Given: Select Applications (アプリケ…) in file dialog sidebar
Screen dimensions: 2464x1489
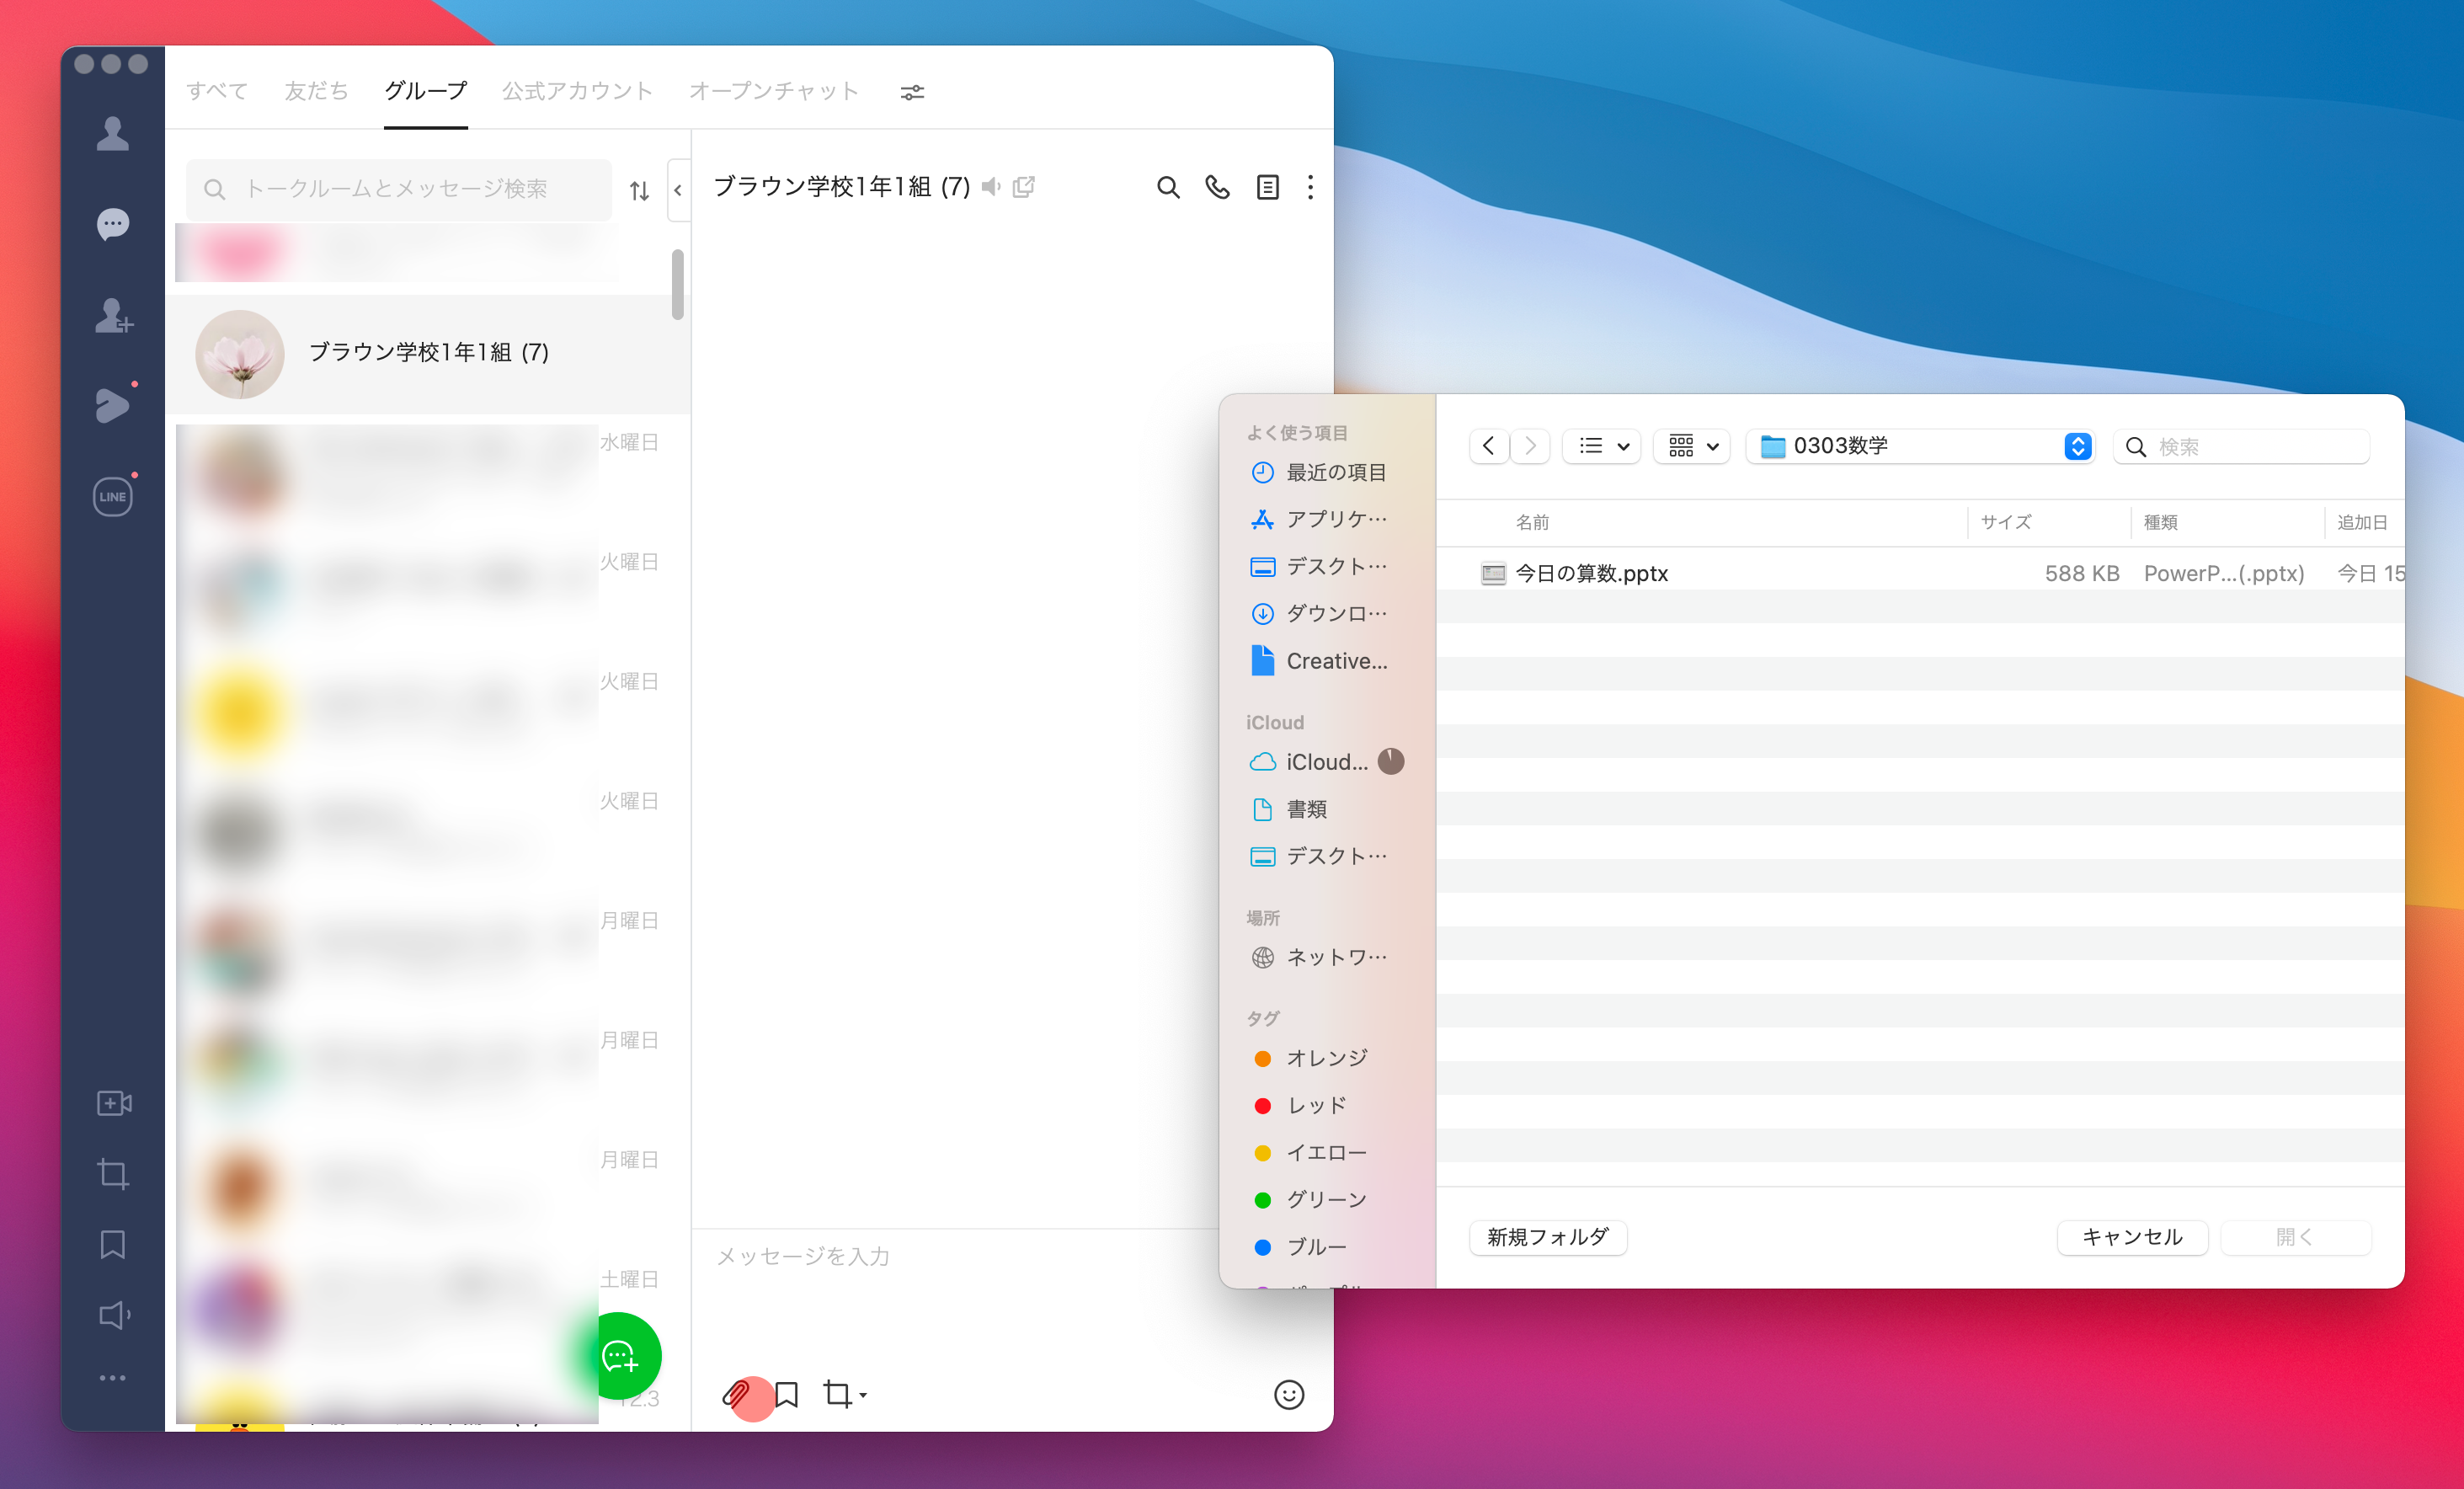Looking at the screenshot, I should coord(1320,519).
